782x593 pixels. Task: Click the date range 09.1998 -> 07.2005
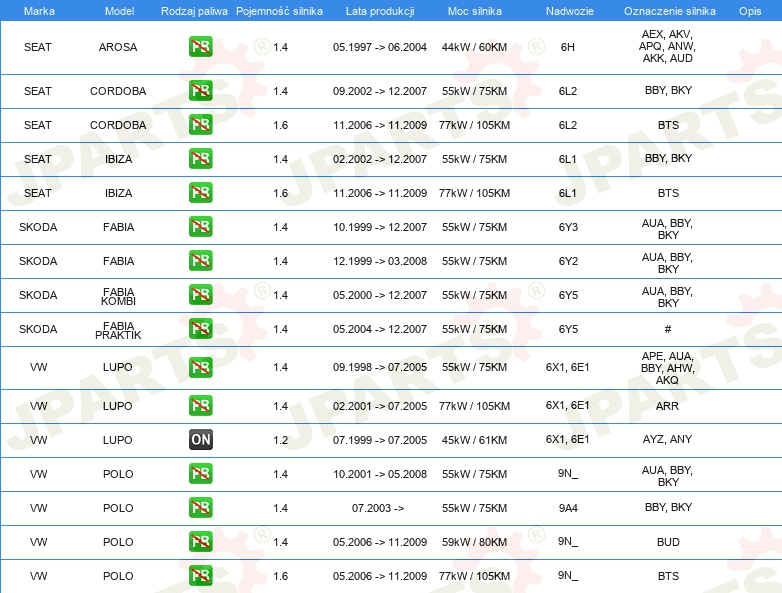click(380, 367)
